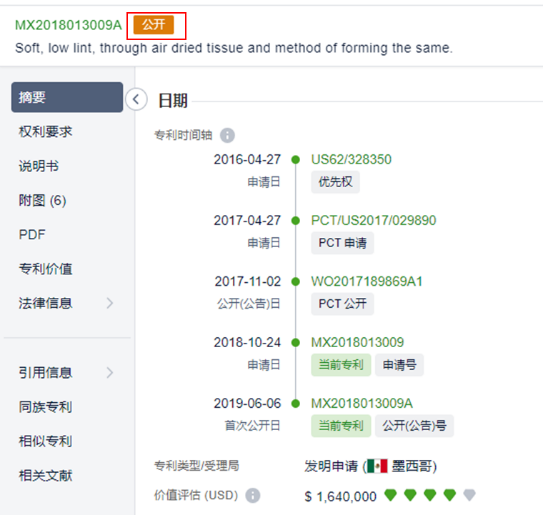543x515 pixels.
Task: Click info icon next to 价值评估 (USD)
Action: (x=253, y=496)
